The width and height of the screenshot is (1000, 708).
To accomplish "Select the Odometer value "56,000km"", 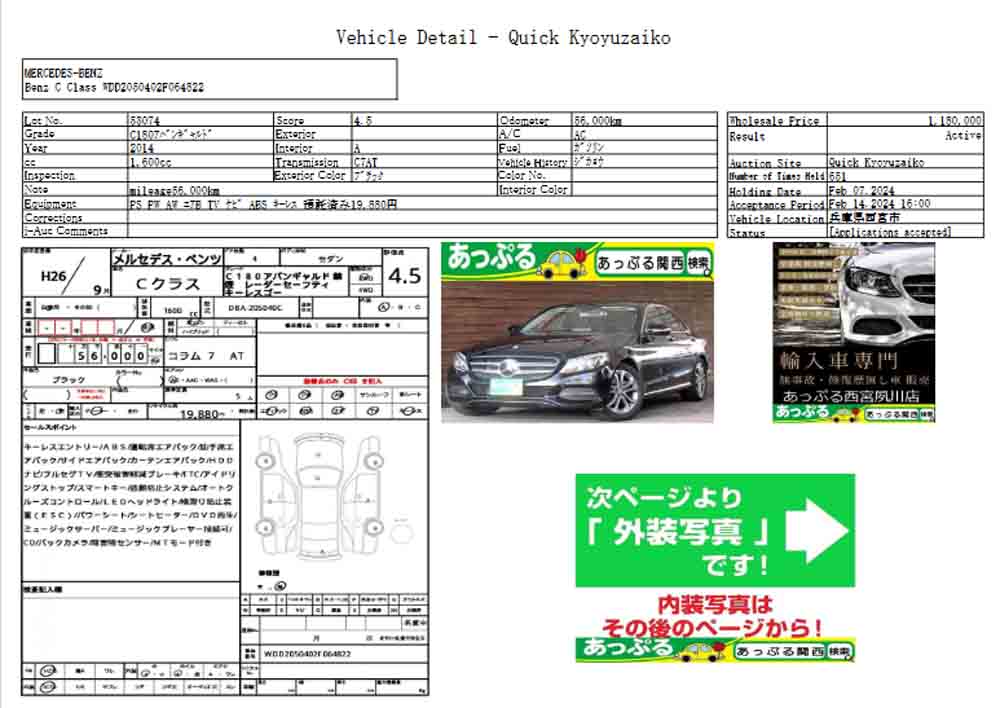I will pyautogui.click(x=598, y=120).
